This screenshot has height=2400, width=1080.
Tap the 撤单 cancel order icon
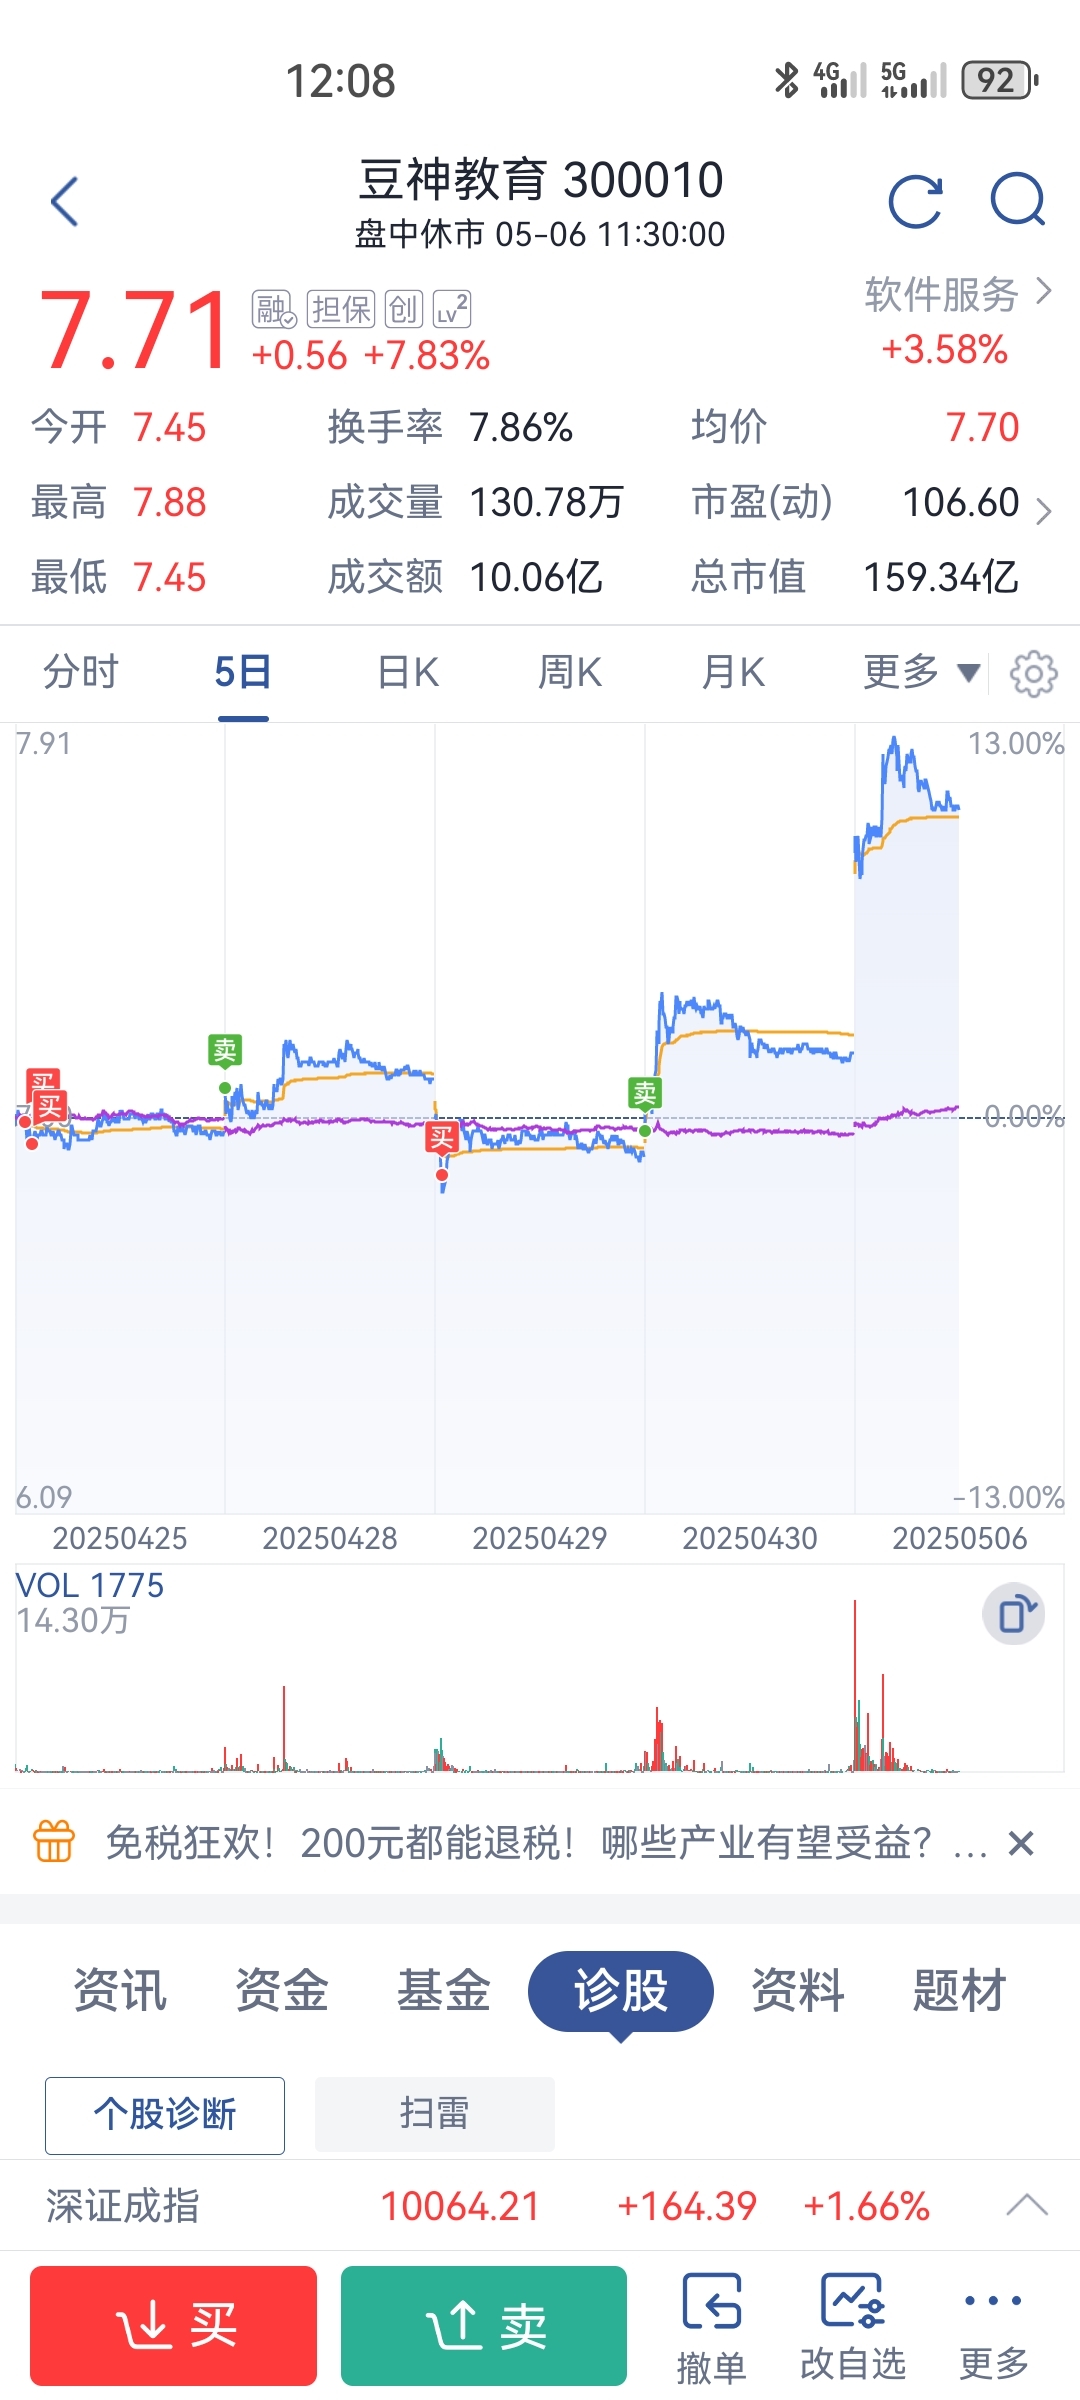pos(712,2327)
